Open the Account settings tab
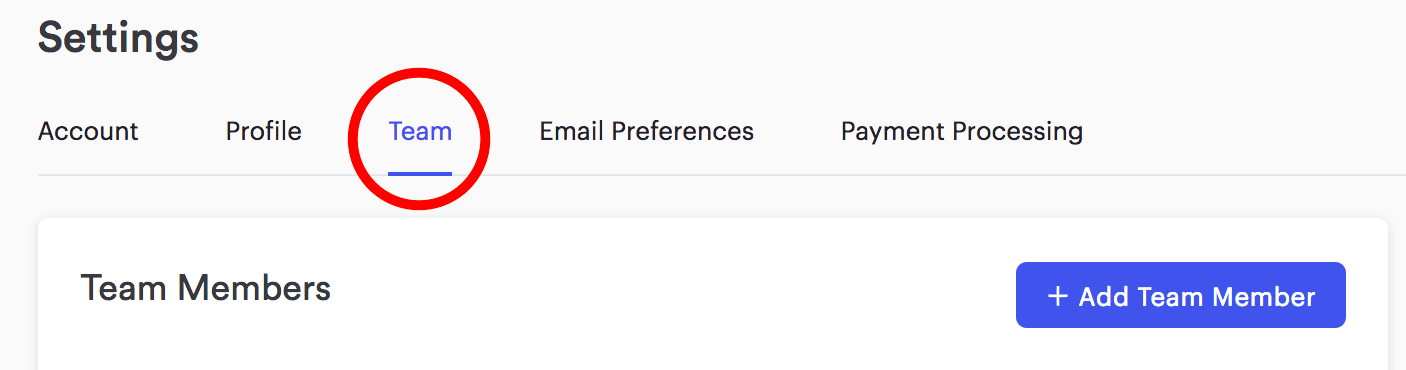Screen dimensions: 1406x370 pyautogui.click(x=88, y=131)
